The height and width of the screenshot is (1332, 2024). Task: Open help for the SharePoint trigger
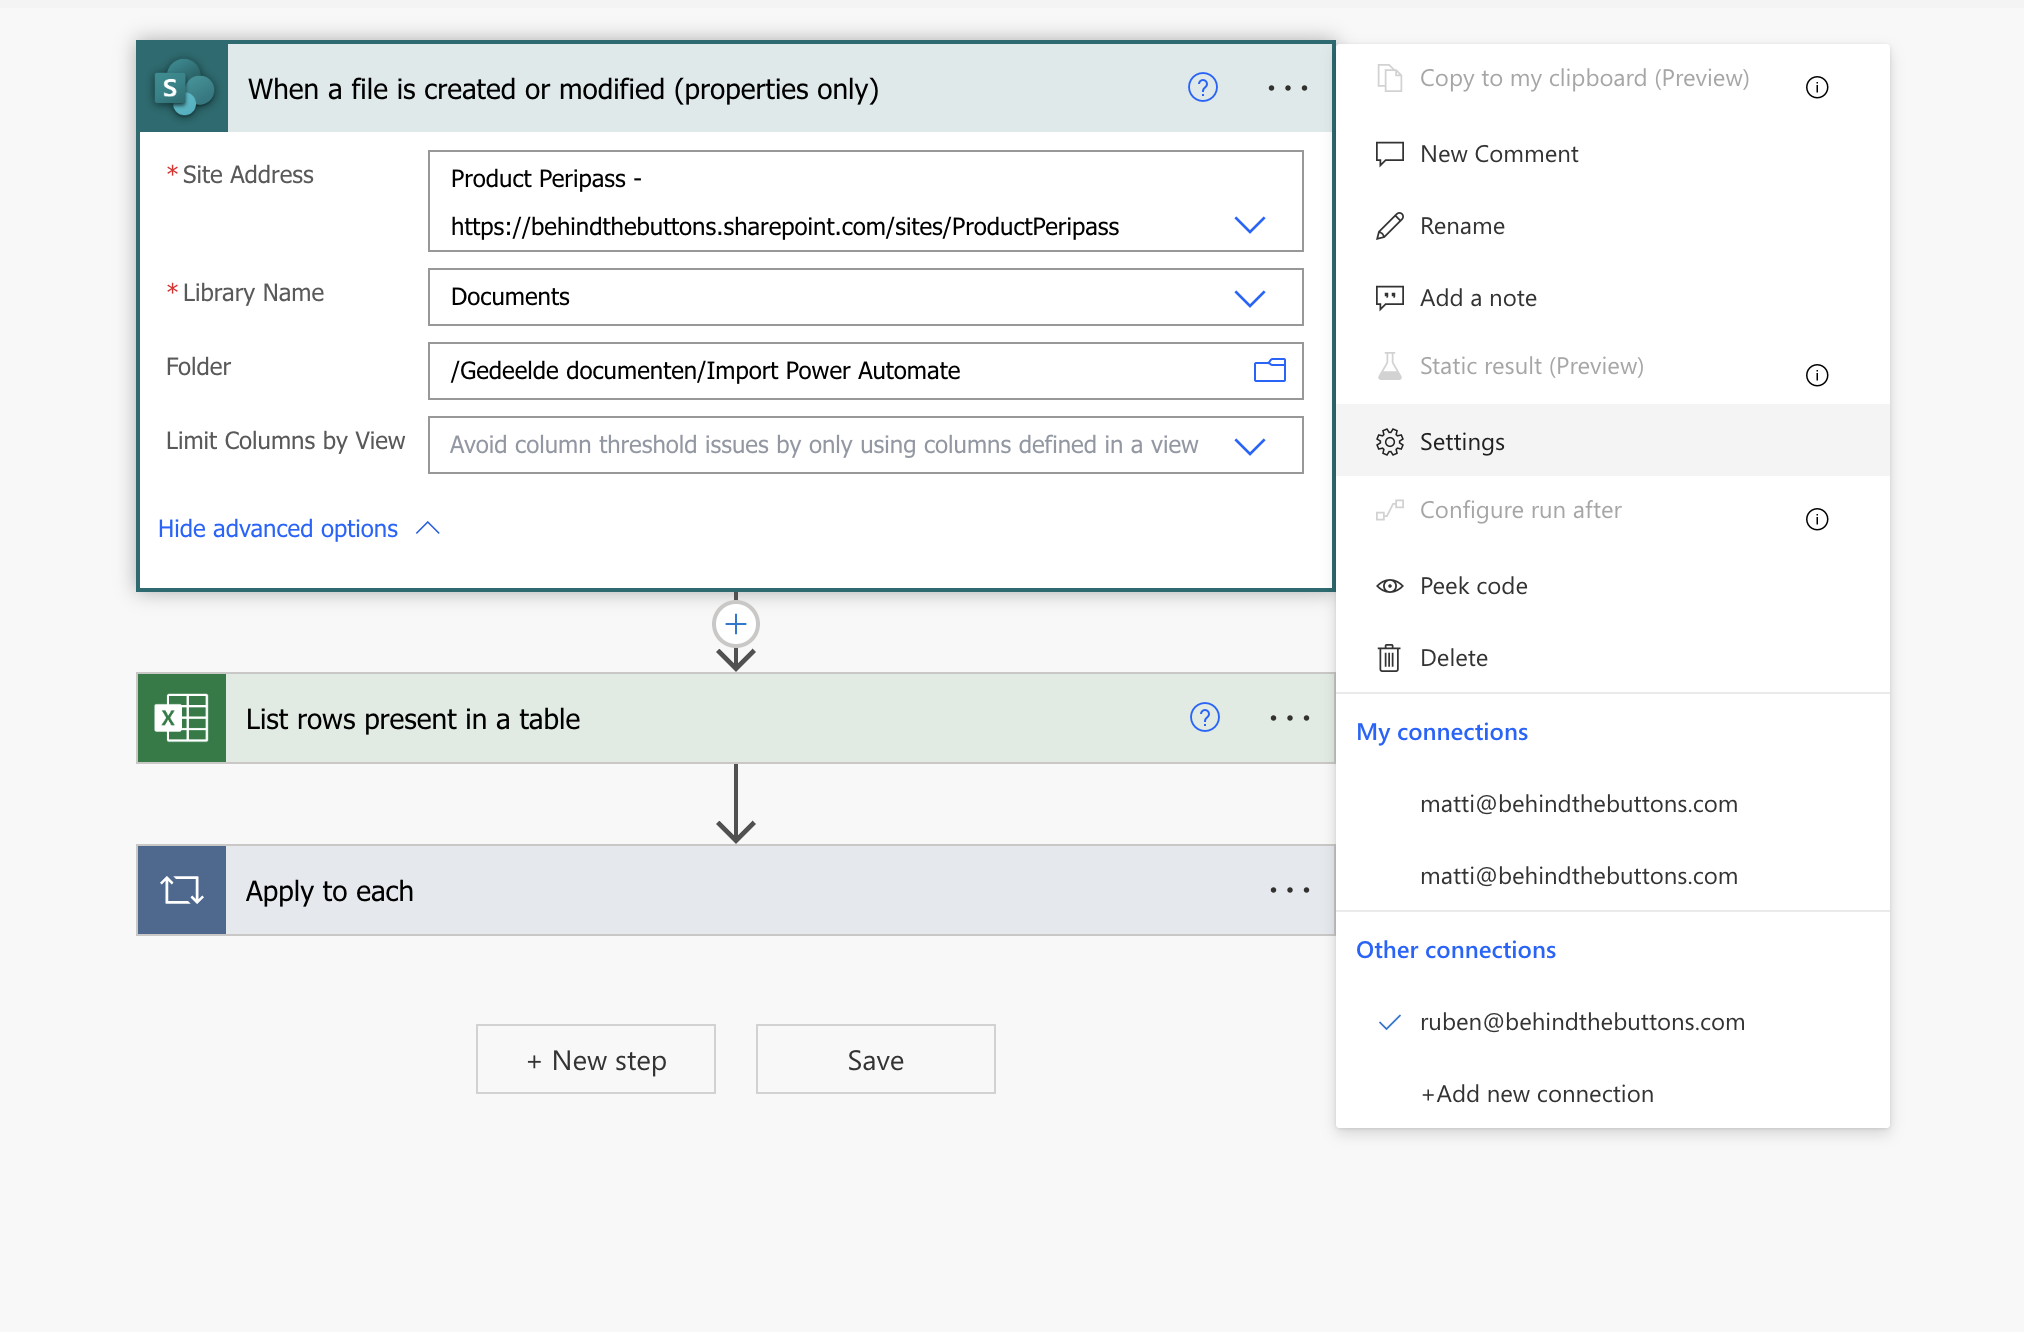[x=1202, y=88]
